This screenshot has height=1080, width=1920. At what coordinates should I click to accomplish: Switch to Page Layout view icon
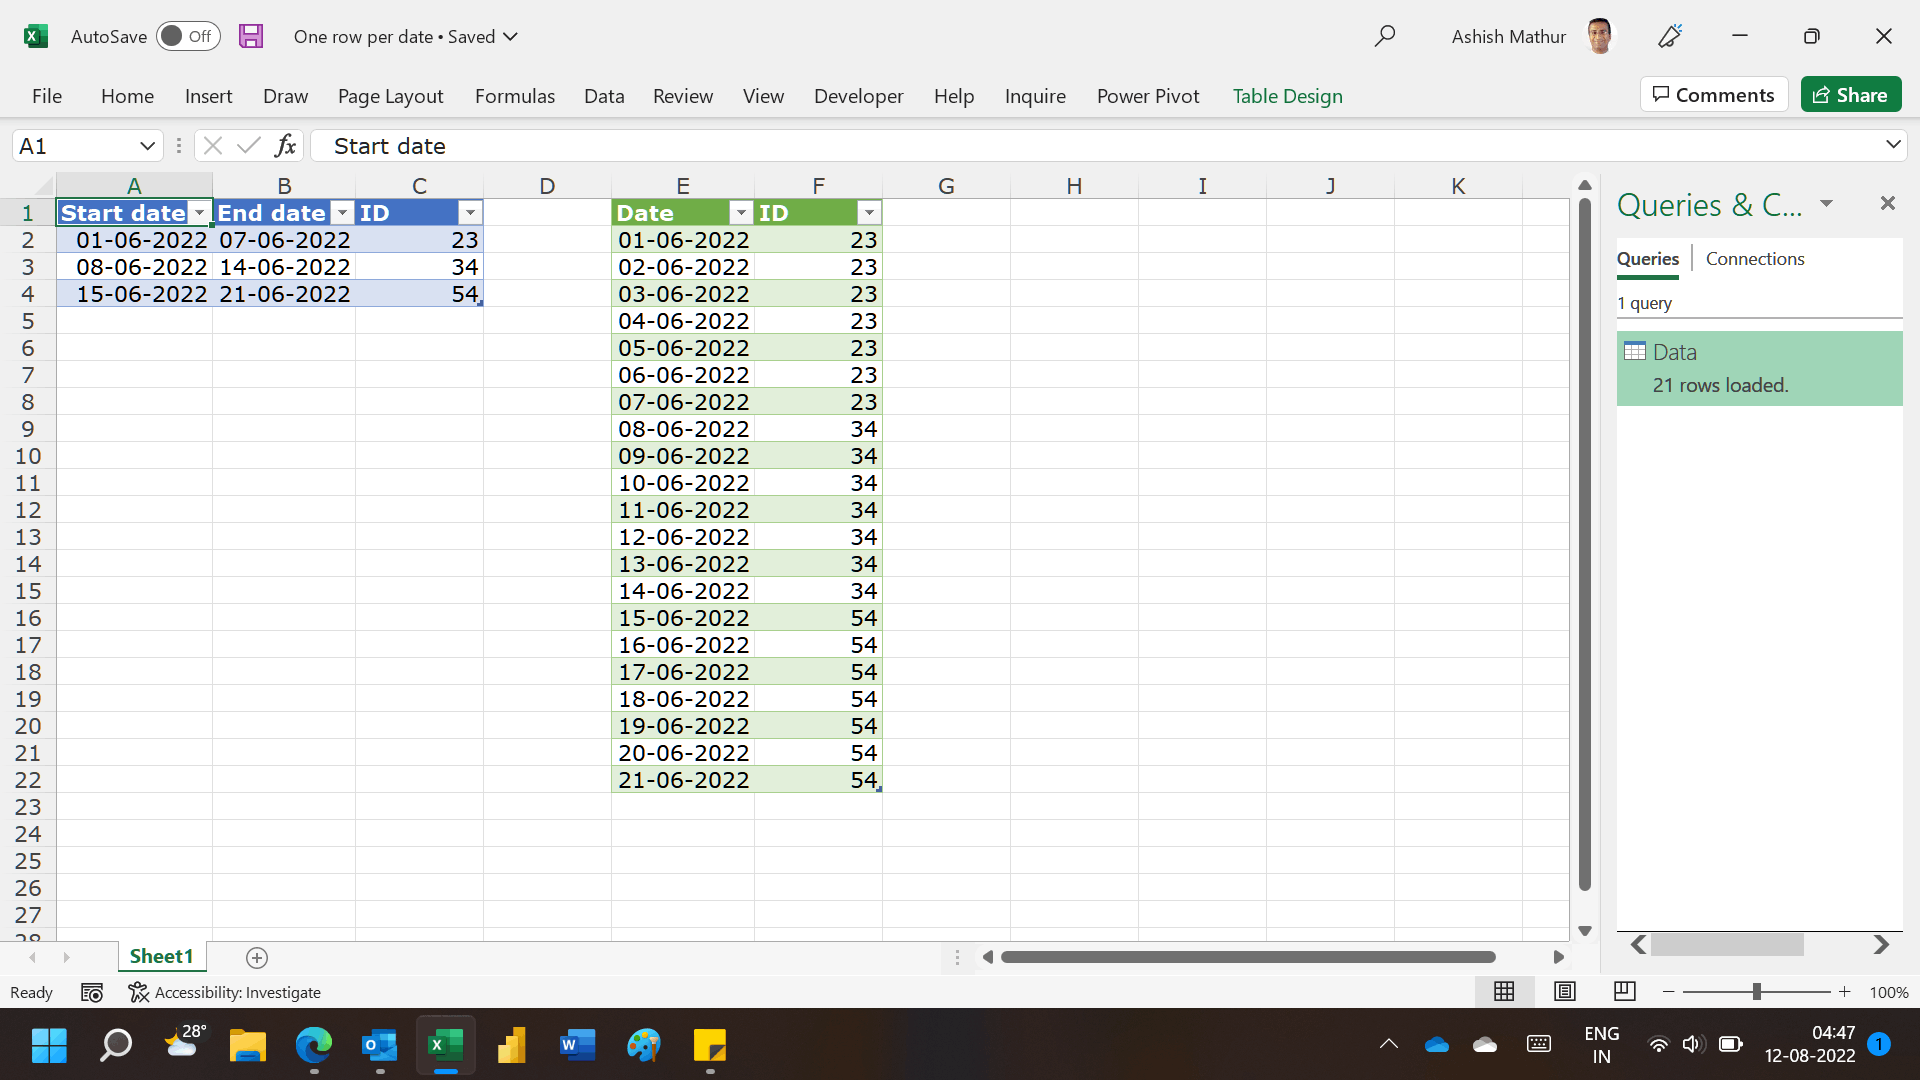pos(1565,991)
